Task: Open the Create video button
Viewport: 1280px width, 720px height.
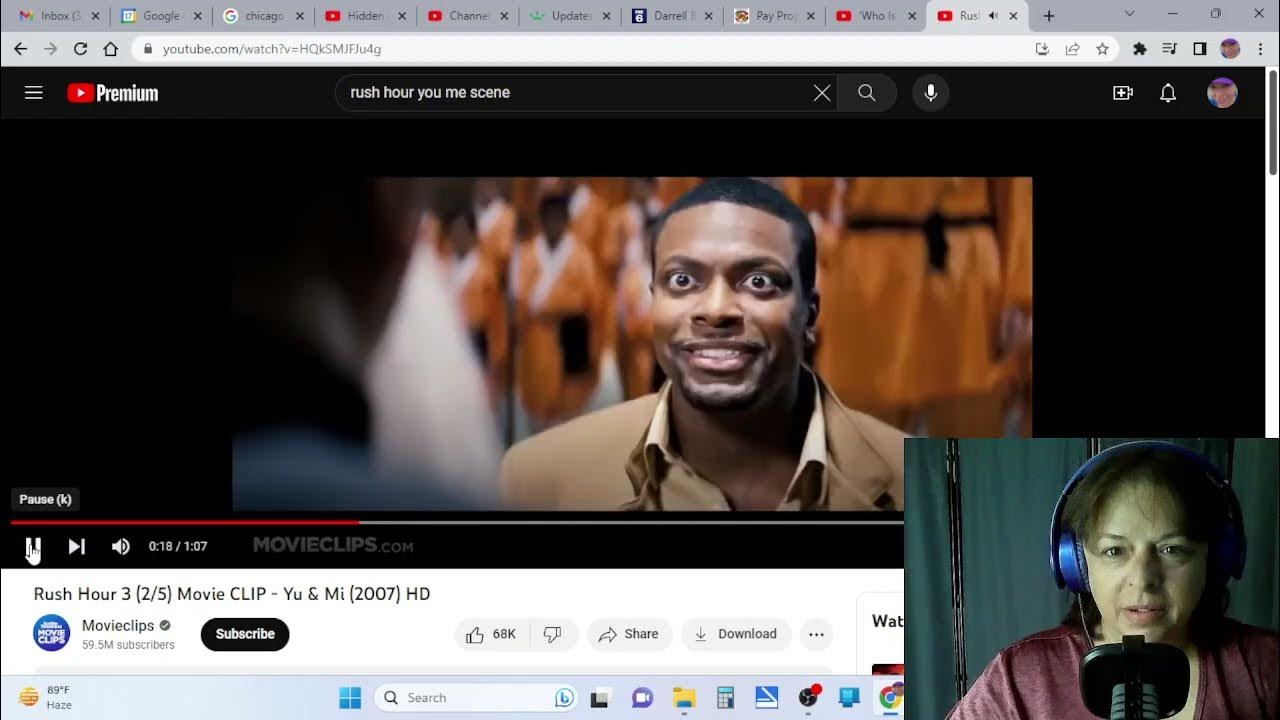Action: point(1123,93)
